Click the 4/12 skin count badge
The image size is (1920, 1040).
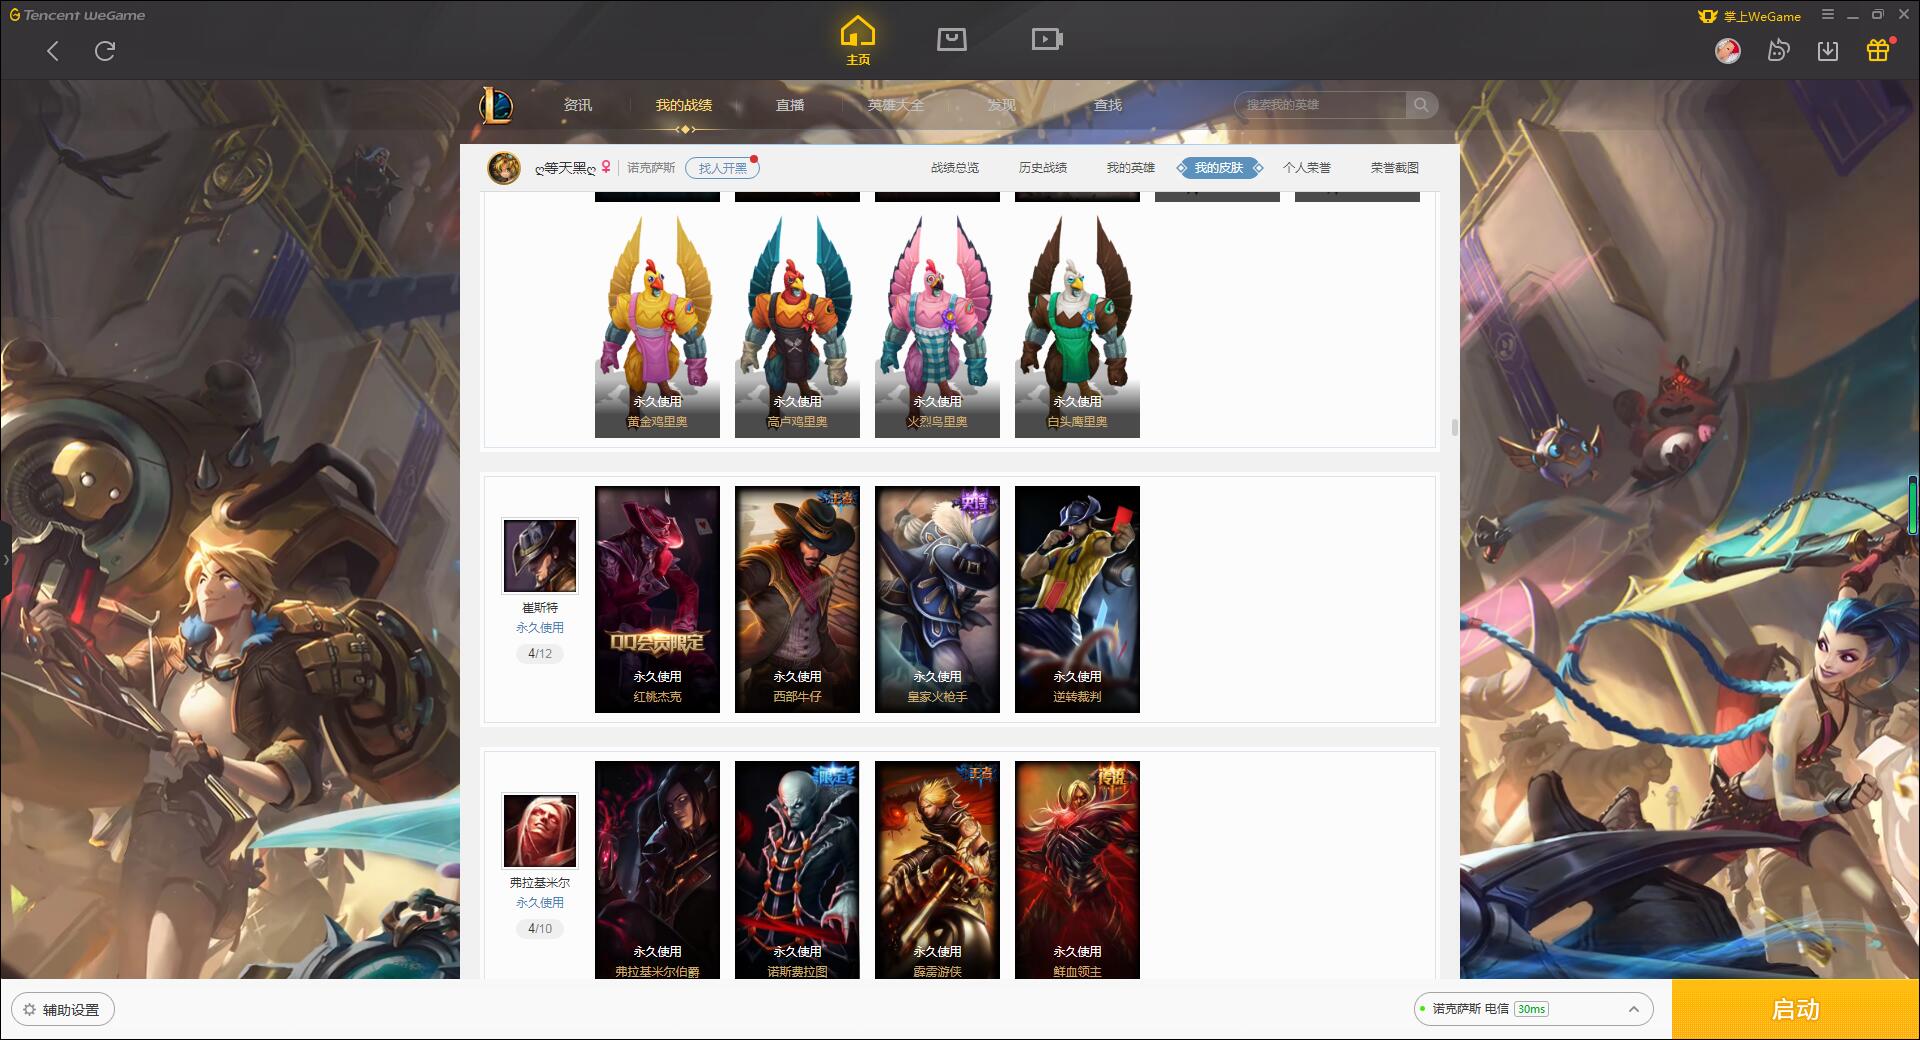pos(540,654)
